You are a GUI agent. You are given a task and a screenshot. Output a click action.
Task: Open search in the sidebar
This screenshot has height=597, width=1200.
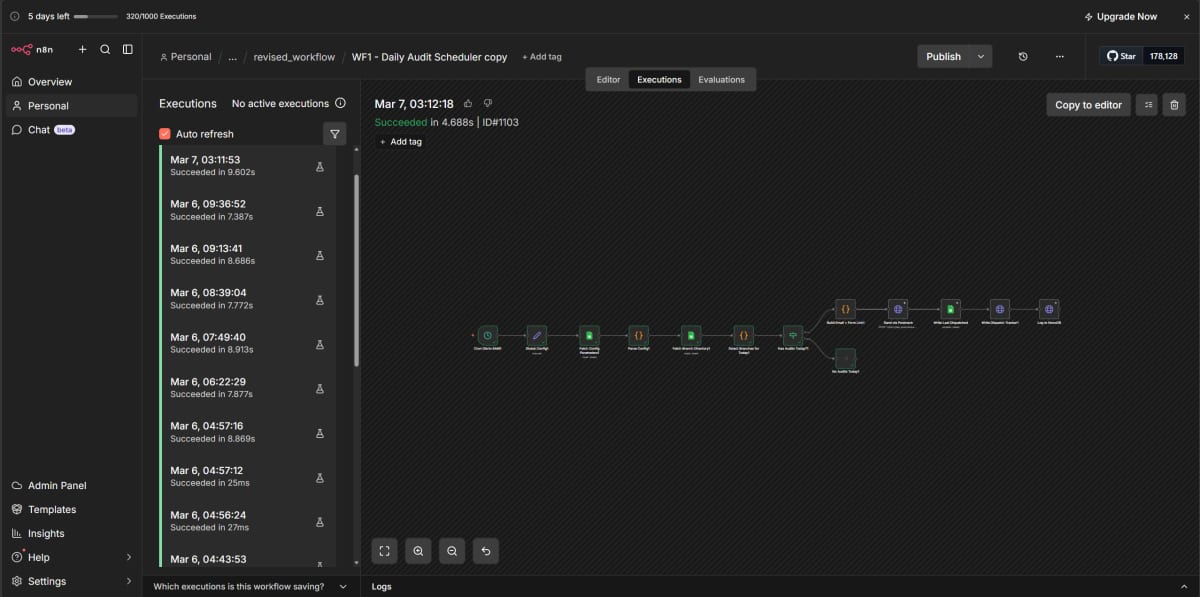104,48
